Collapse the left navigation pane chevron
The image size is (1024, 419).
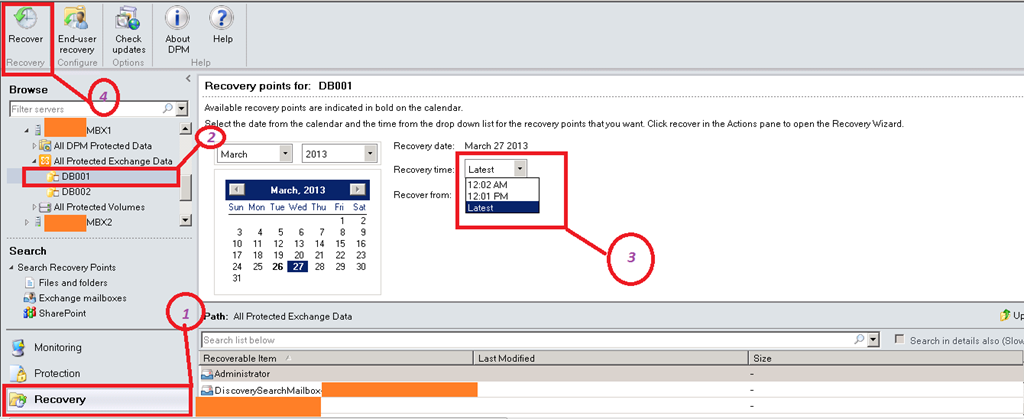(x=188, y=78)
